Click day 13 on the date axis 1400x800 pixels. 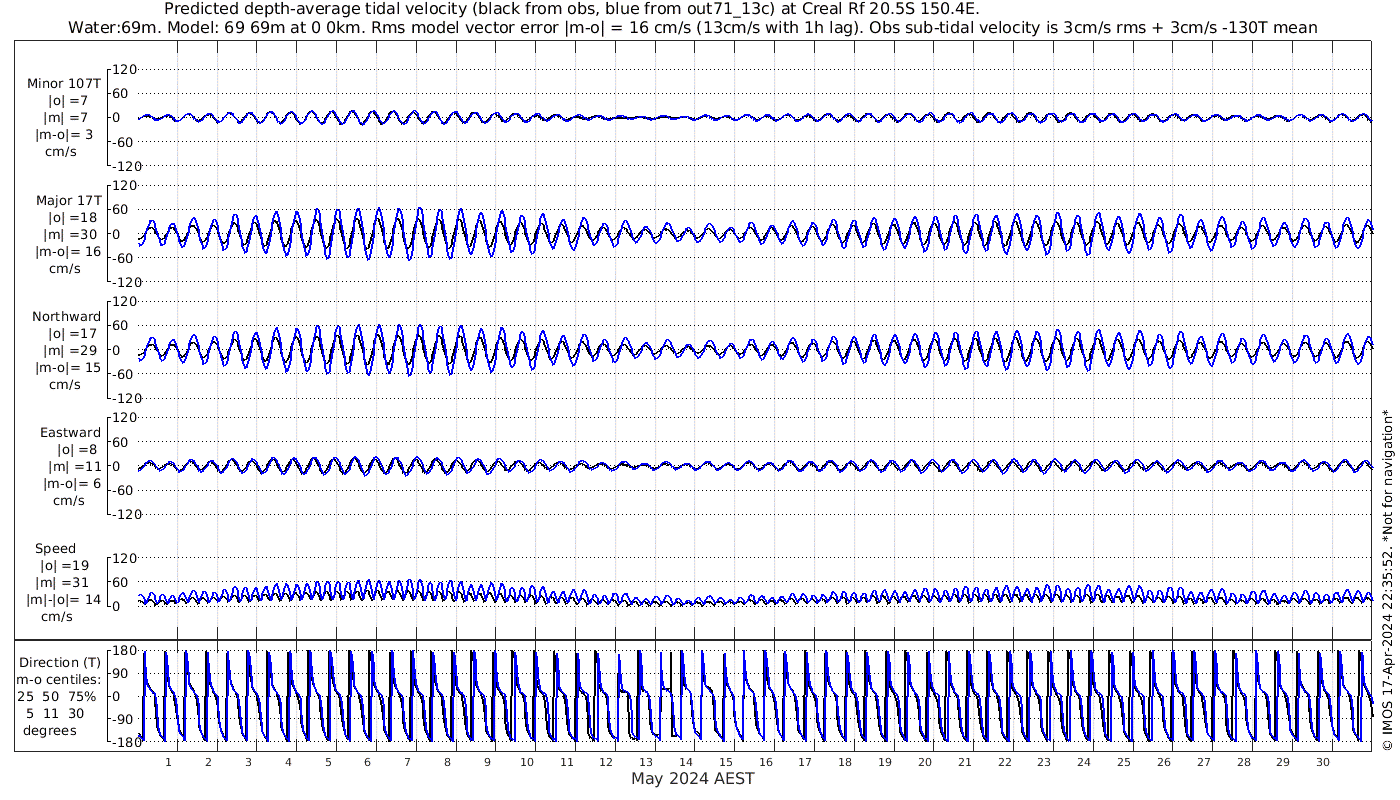646,762
